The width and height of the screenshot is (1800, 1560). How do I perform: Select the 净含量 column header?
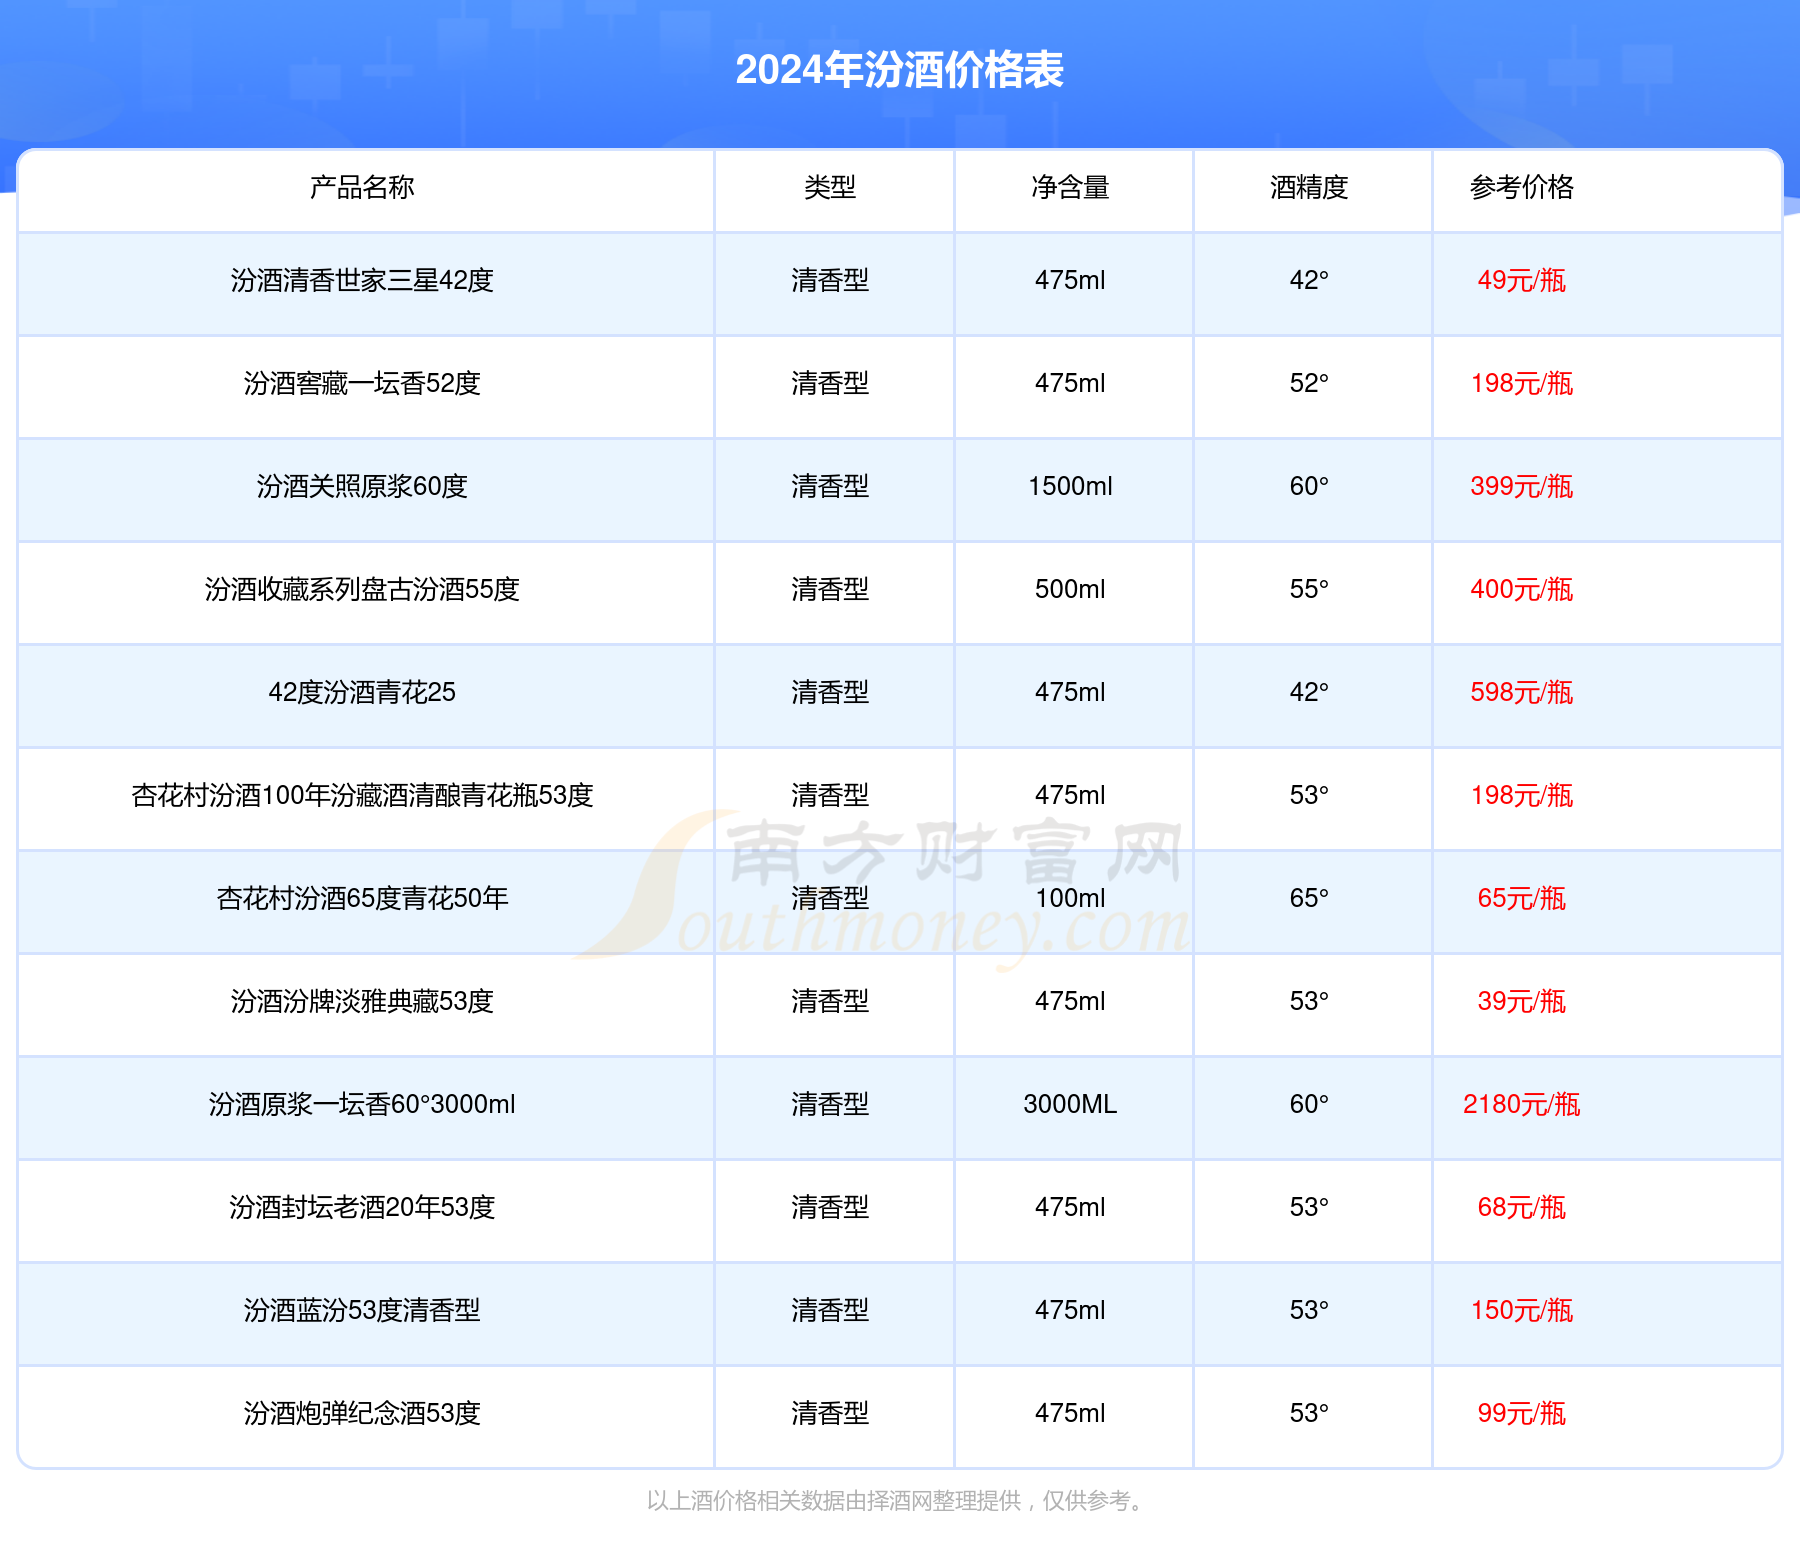click(1070, 187)
